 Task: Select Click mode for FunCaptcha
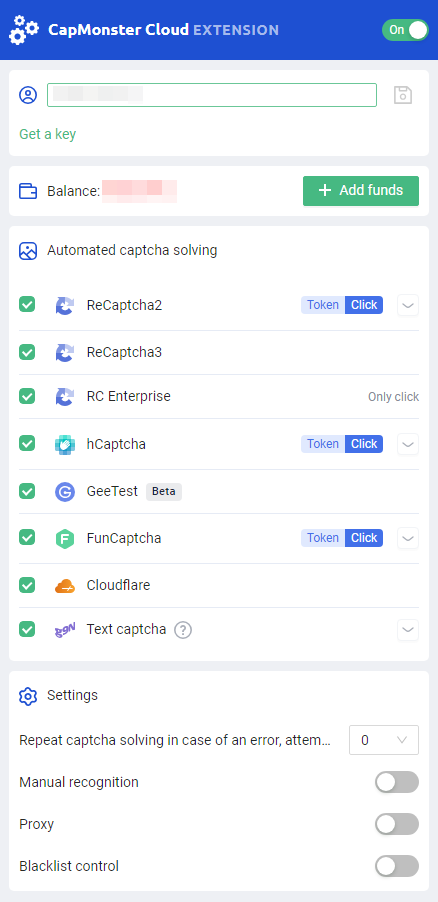tap(364, 538)
